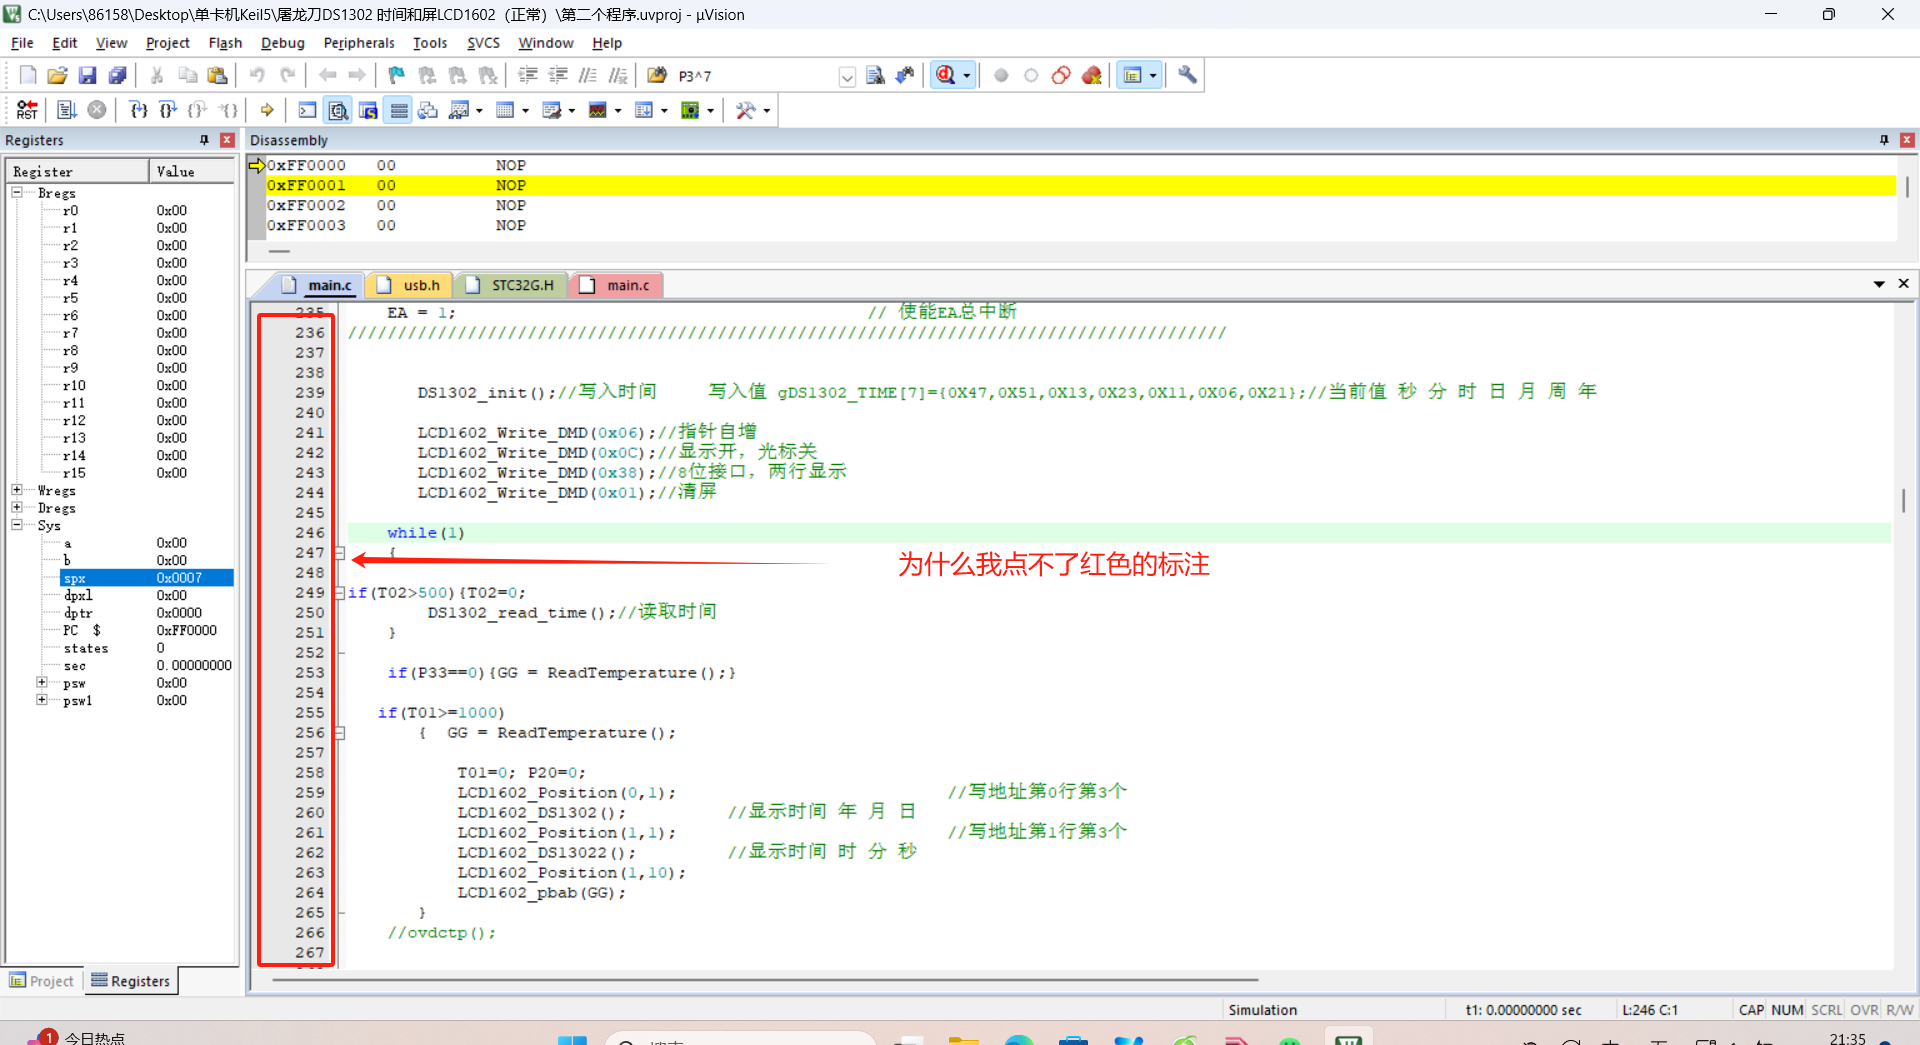Viewport: 1920px width, 1045px height.
Task: Open the Command window
Action: (x=308, y=110)
